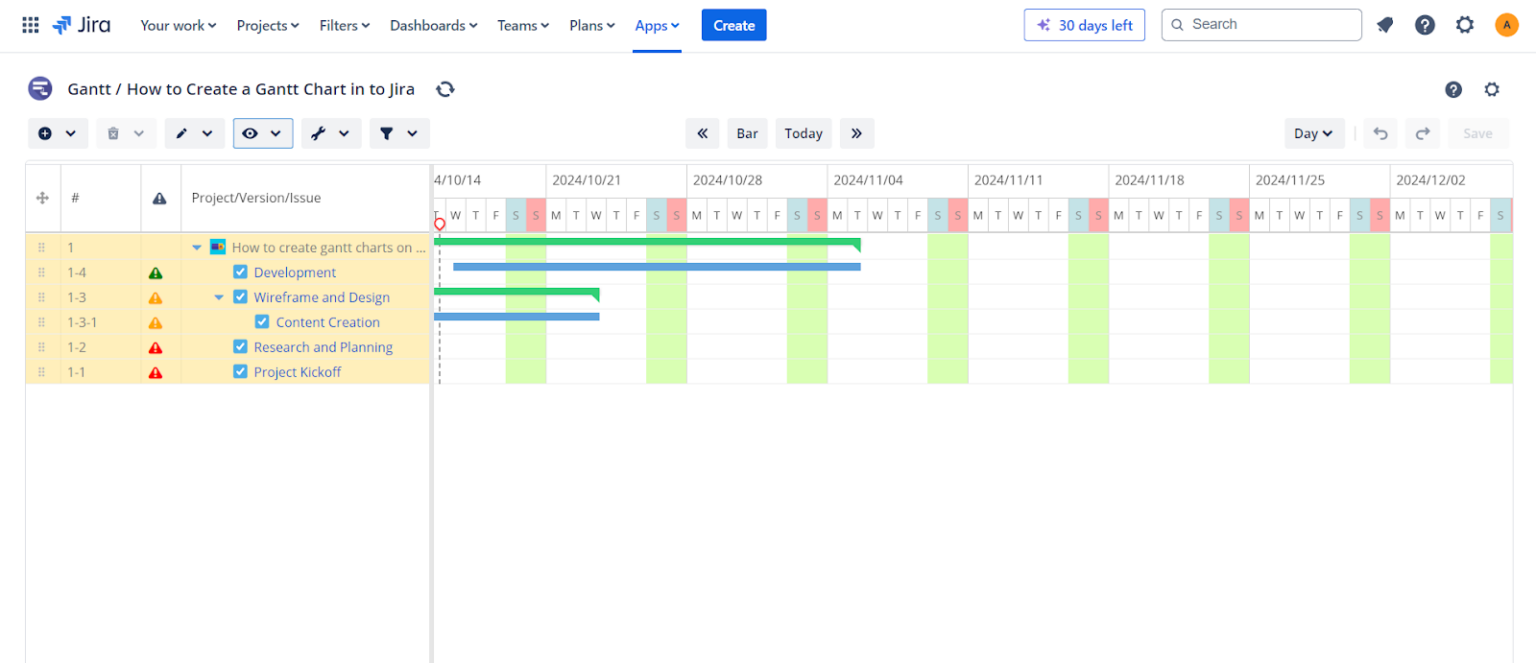Screen dimensions: 1536x663
Task: Open the Apps menu
Action: (657, 25)
